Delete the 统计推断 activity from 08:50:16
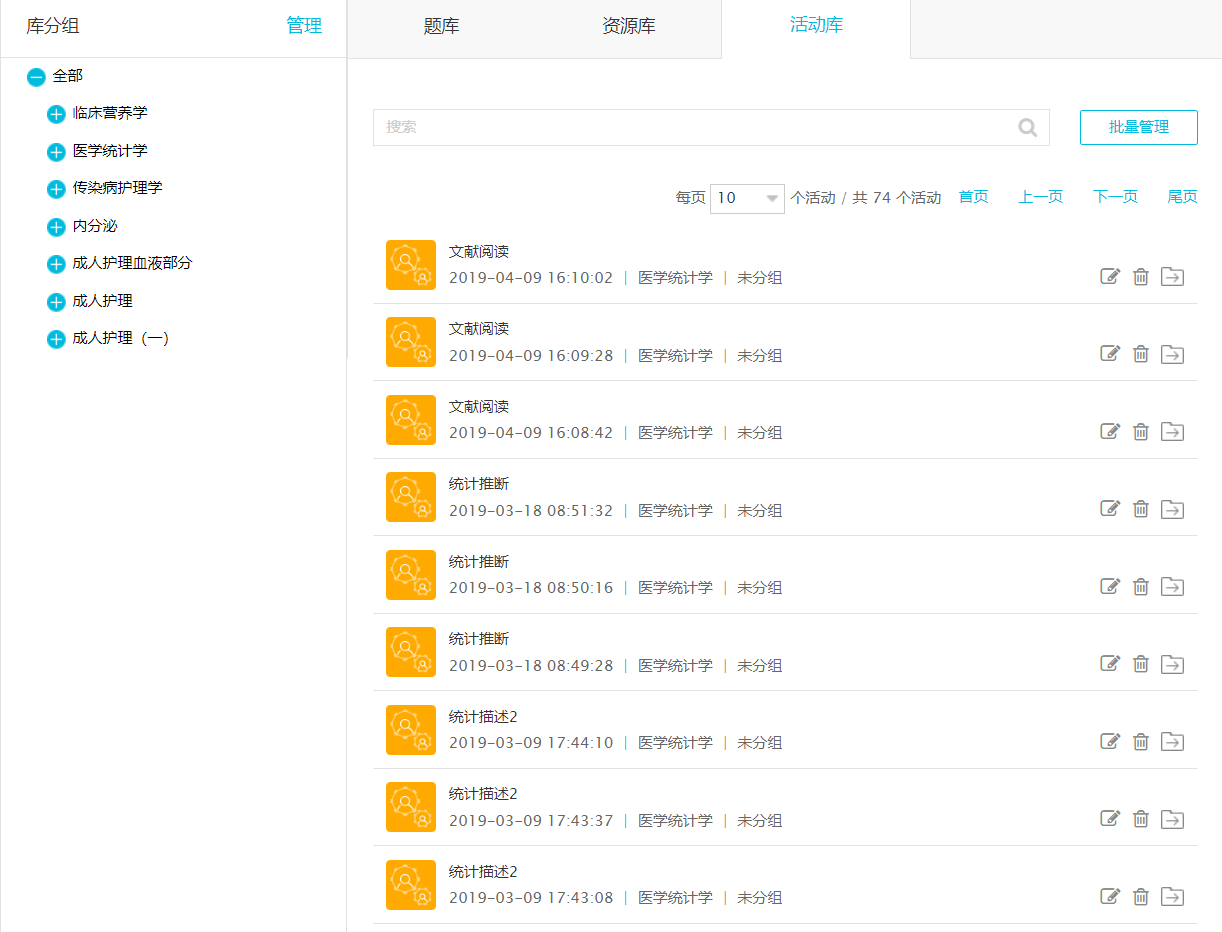This screenshot has width=1222, height=932. click(1140, 587)
